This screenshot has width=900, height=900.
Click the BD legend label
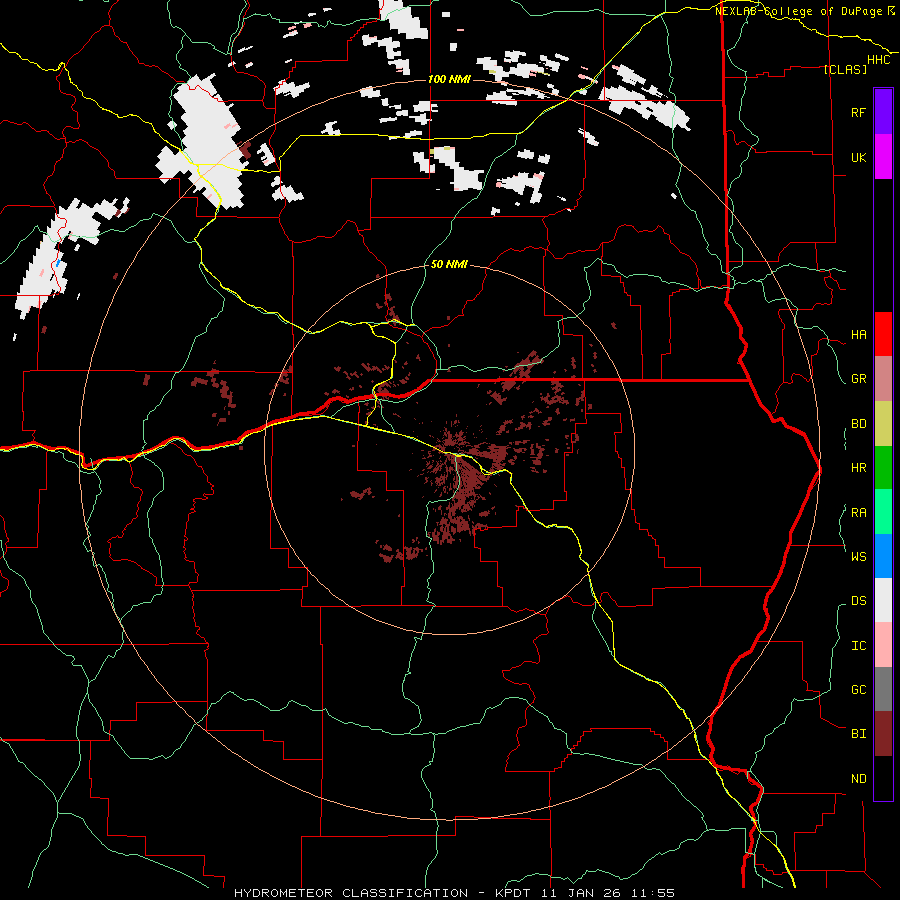tap(858, 424)
